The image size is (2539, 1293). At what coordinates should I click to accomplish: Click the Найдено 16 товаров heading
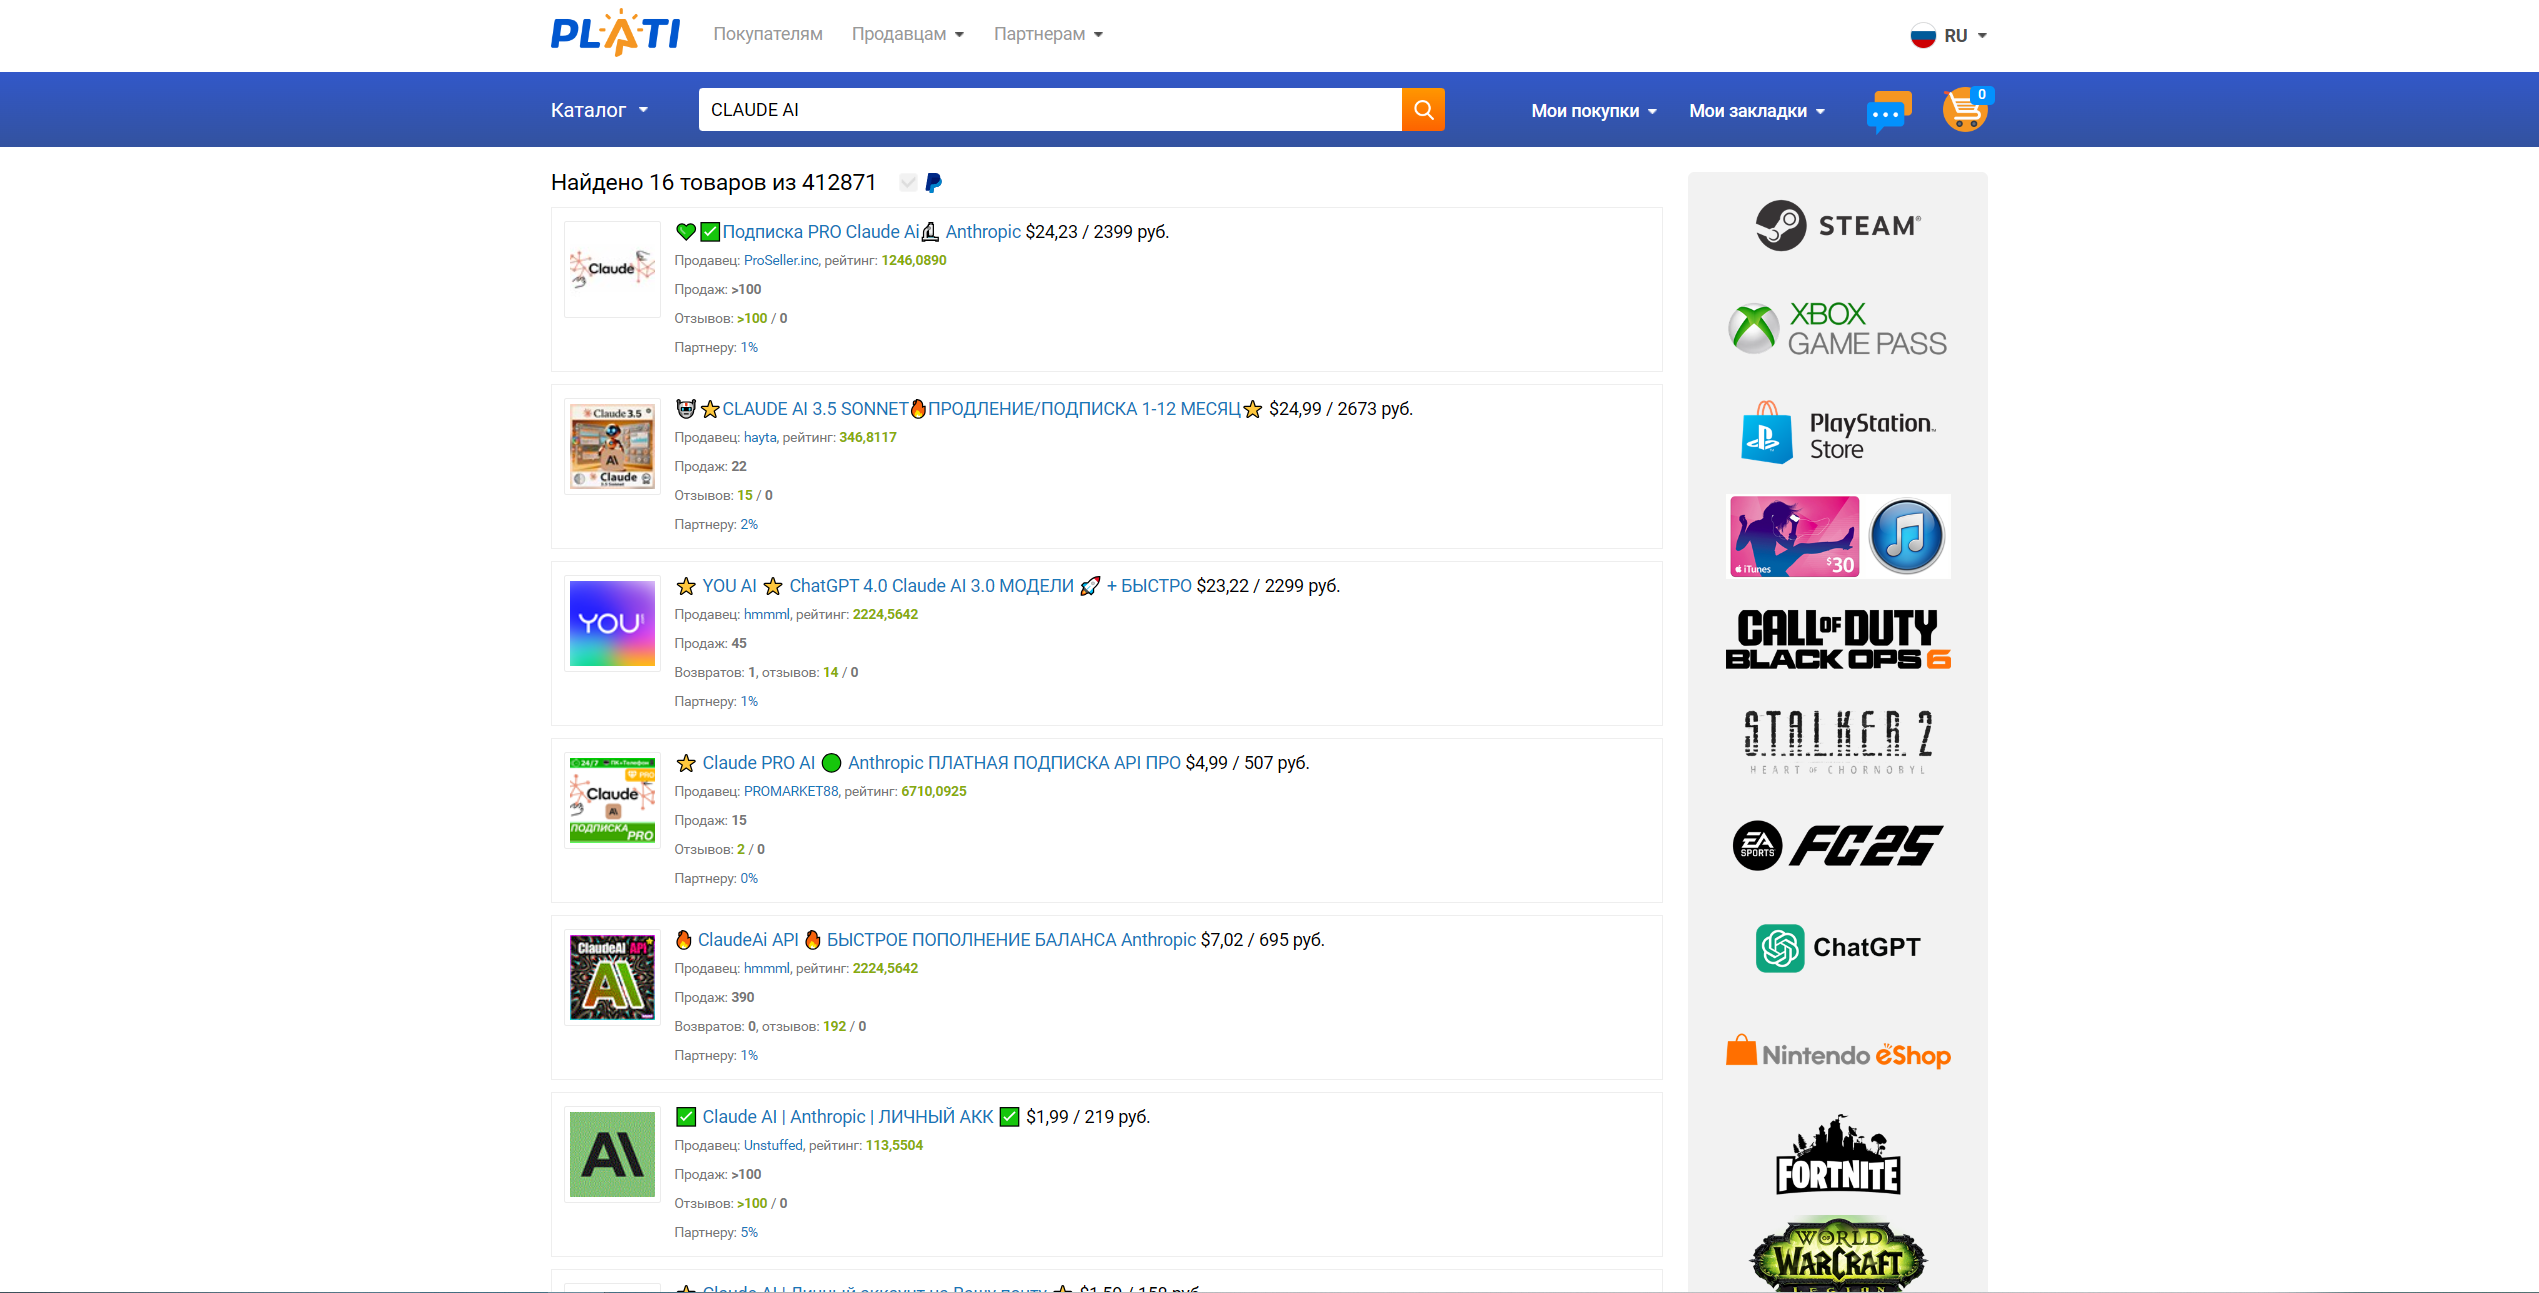click(x=713, y=182)
